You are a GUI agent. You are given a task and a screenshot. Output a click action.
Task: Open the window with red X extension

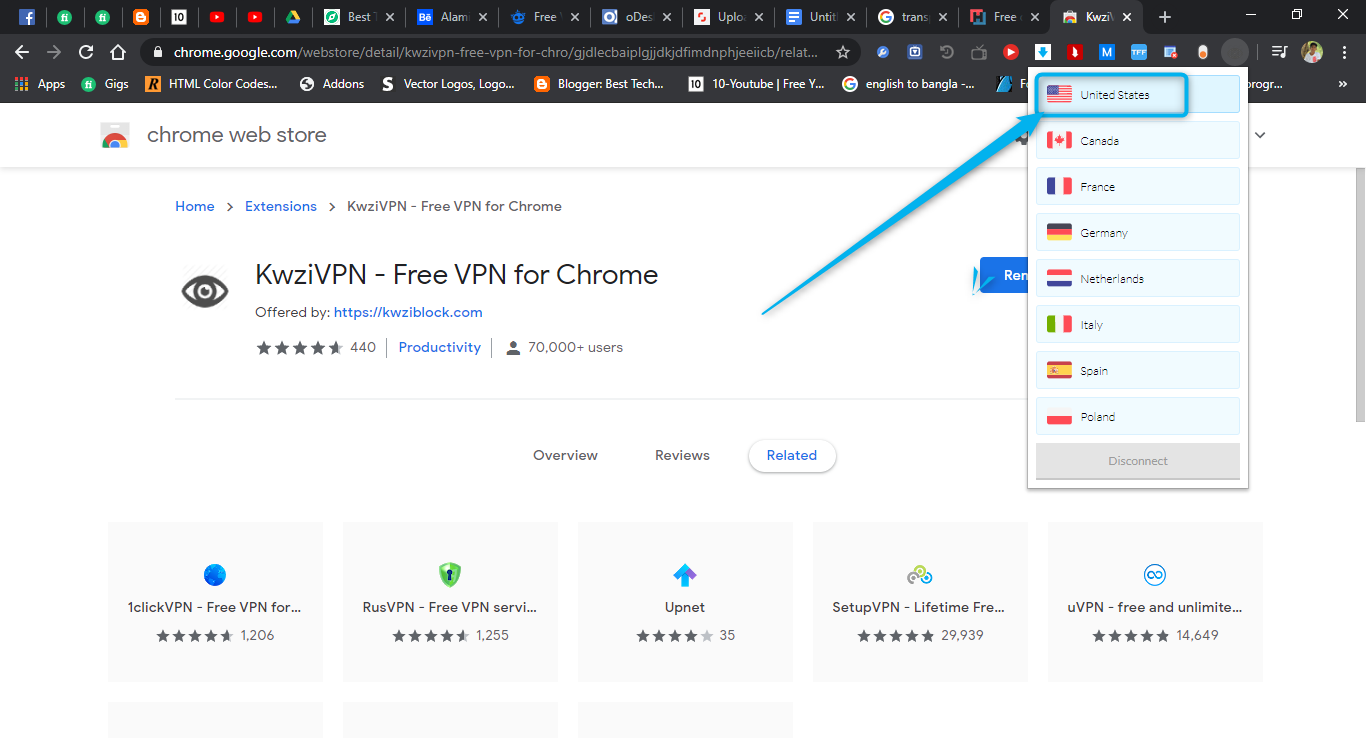(1171, 52)
